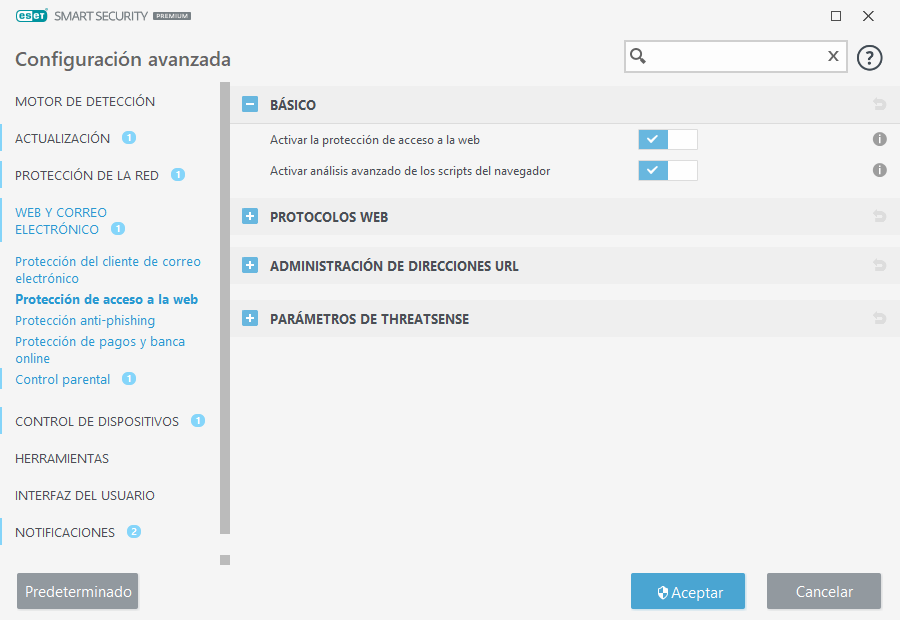Viewport: 900px width, 620px height.
Task: Revert the BÁSICO section to default
Action: (x=879, y=104)
